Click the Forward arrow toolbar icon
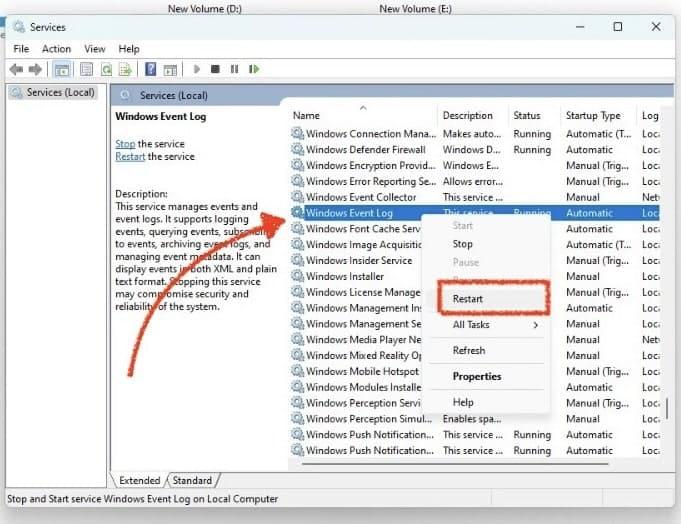Screen dimensions: 681x524 [x=35, y=69]
